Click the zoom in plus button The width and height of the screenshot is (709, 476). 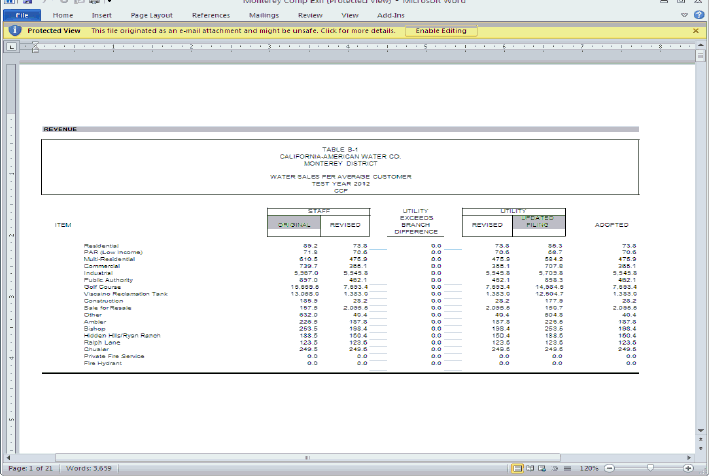[x=689, y=468]
